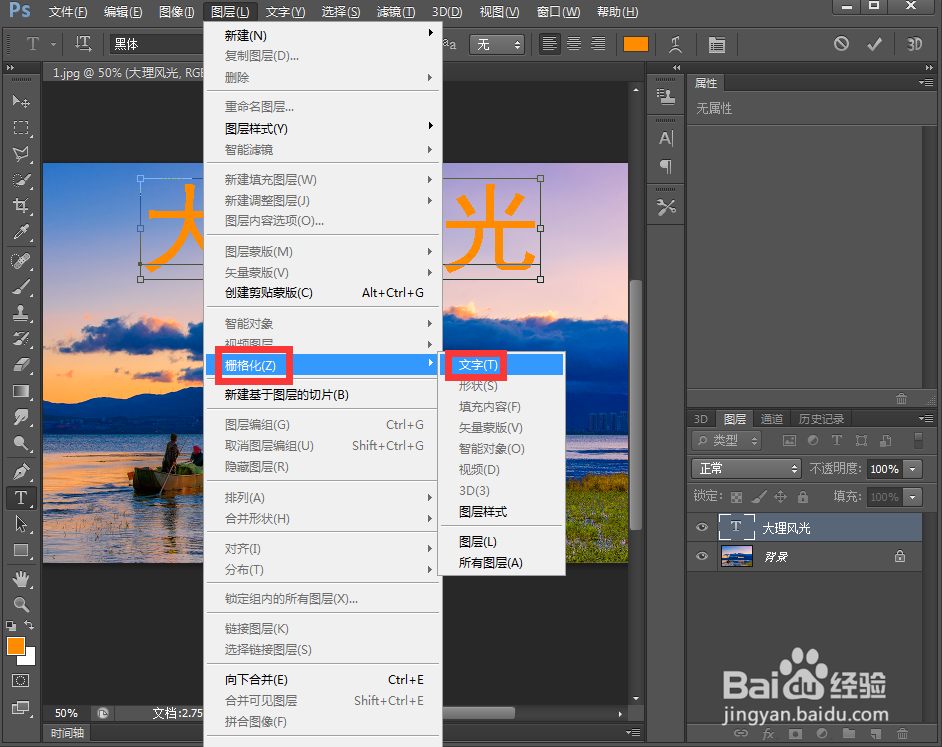Image resolution: width=942 pixels, height=747 pixels.
Task: Click the 背景 layer thumbnail
Action: [x=737, y=556]
